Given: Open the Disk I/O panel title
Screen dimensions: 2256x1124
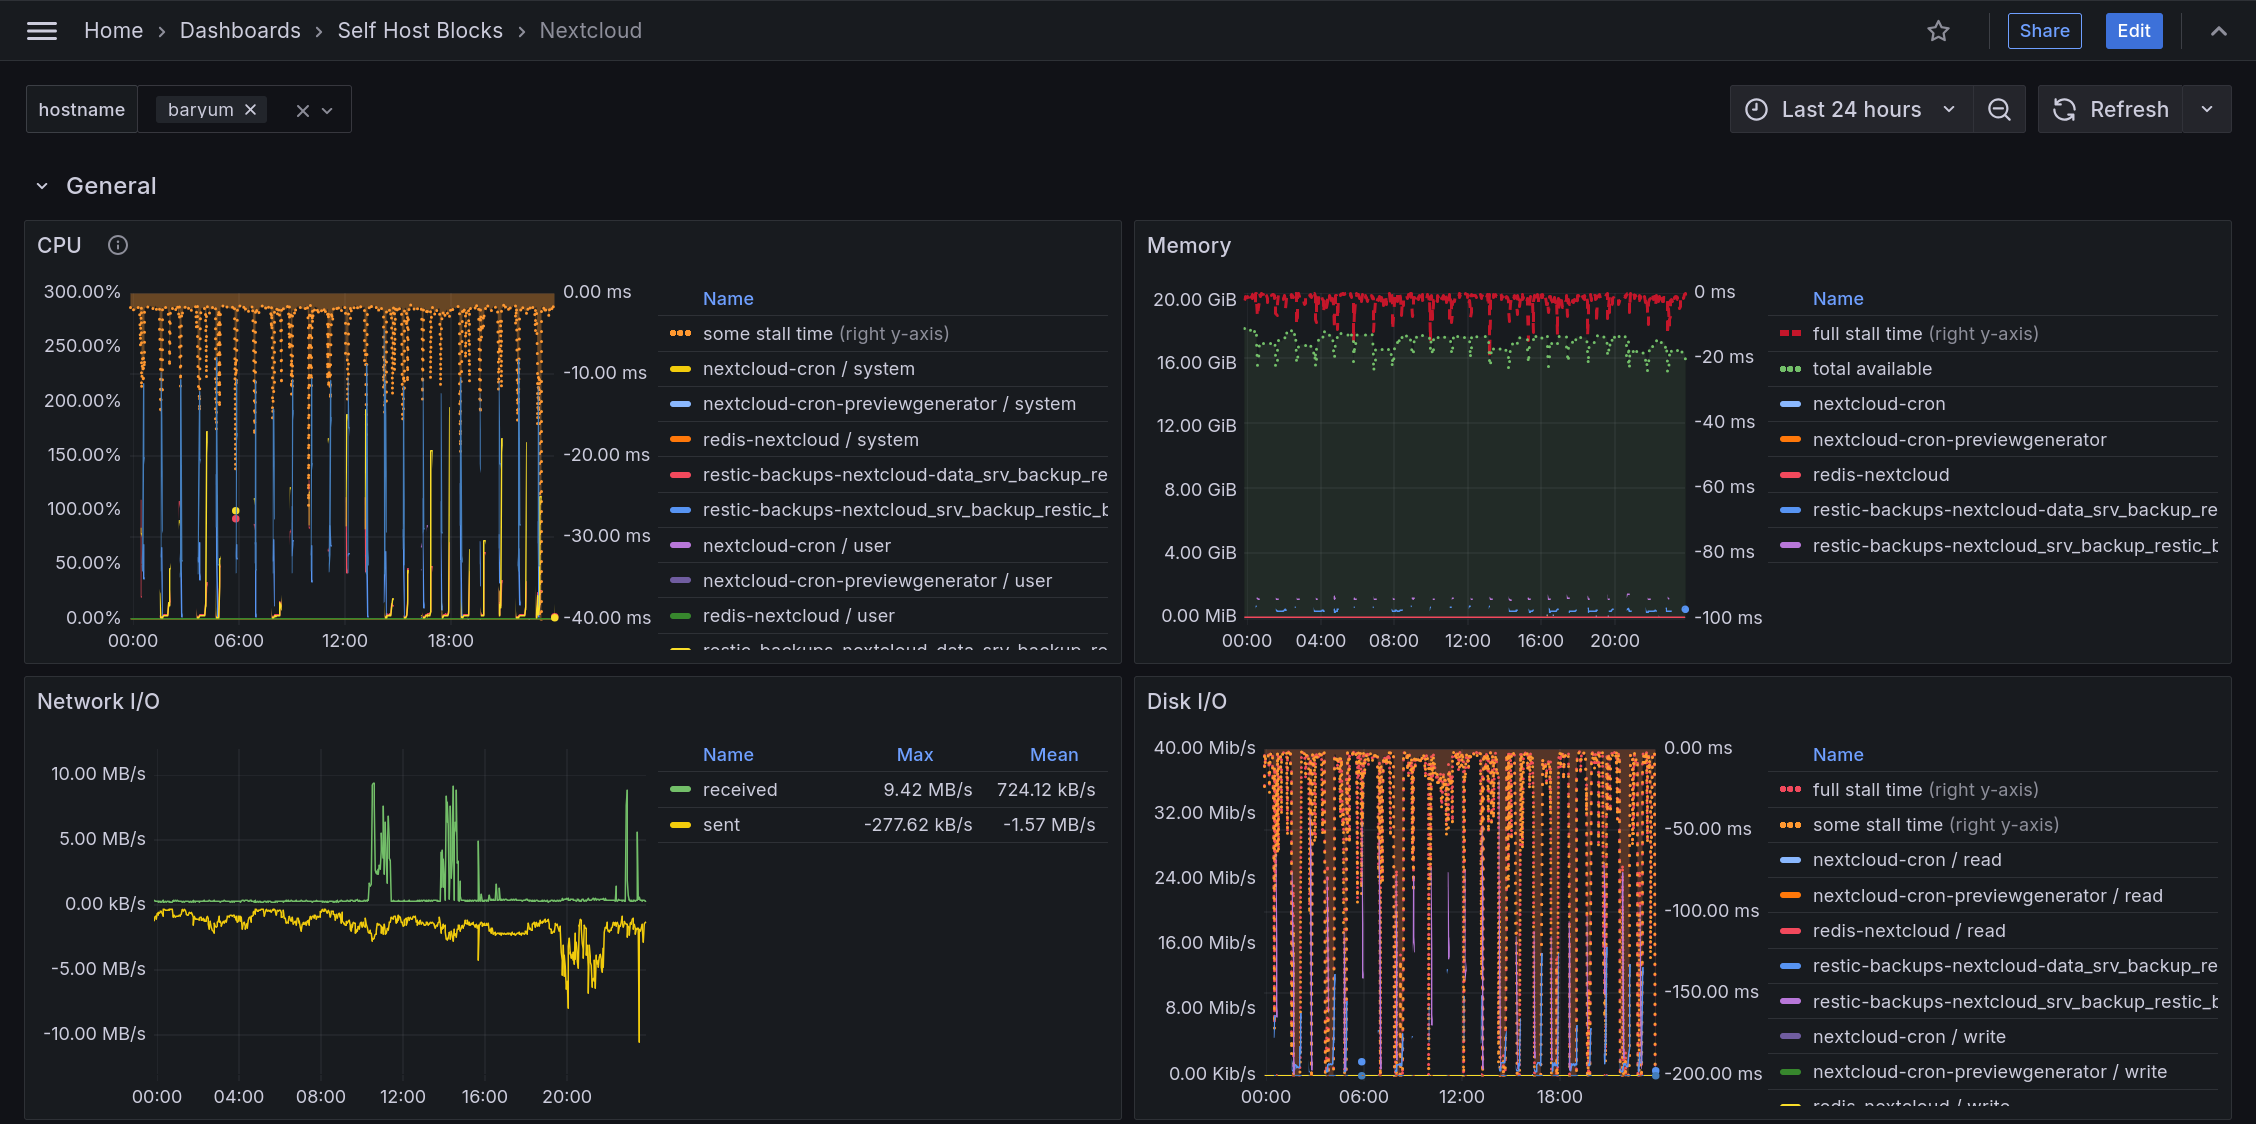Looking at the screenshot, I should tap(1186, 701).
